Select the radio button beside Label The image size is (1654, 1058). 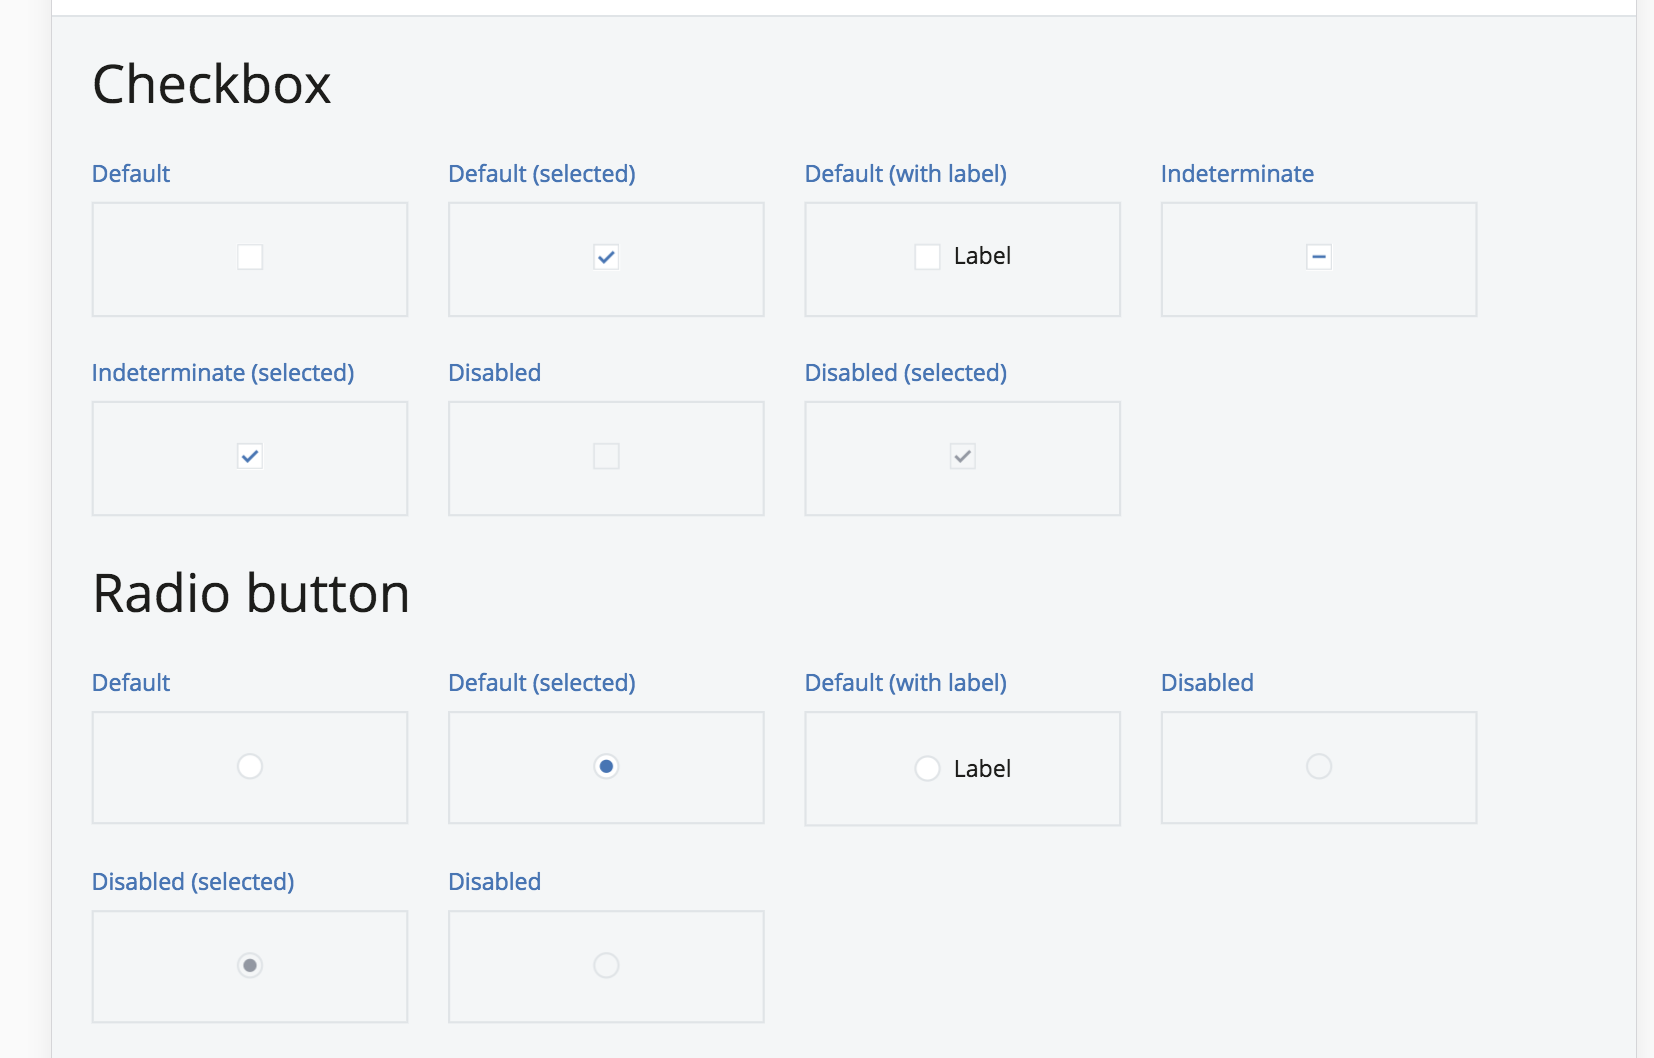(927, 768)
